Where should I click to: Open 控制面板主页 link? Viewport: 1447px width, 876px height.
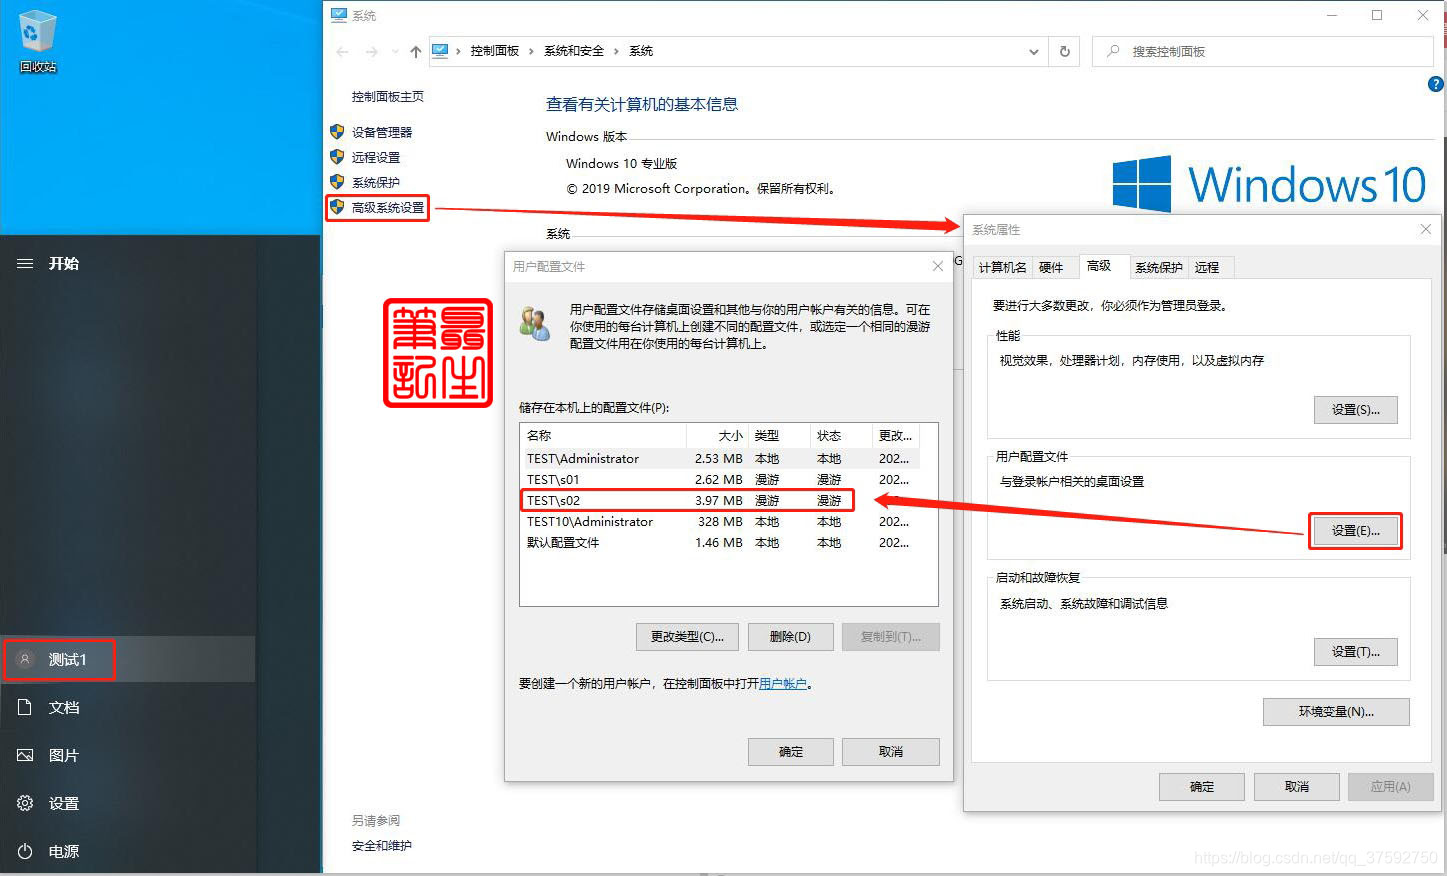387,97
